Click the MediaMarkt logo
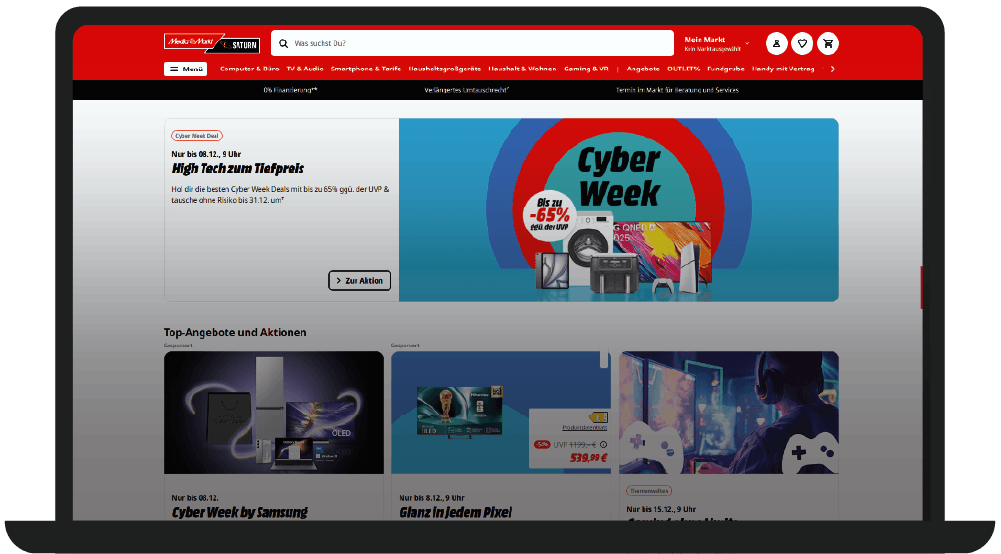The height and width of the screenshot is (554, 1001). 191,41
